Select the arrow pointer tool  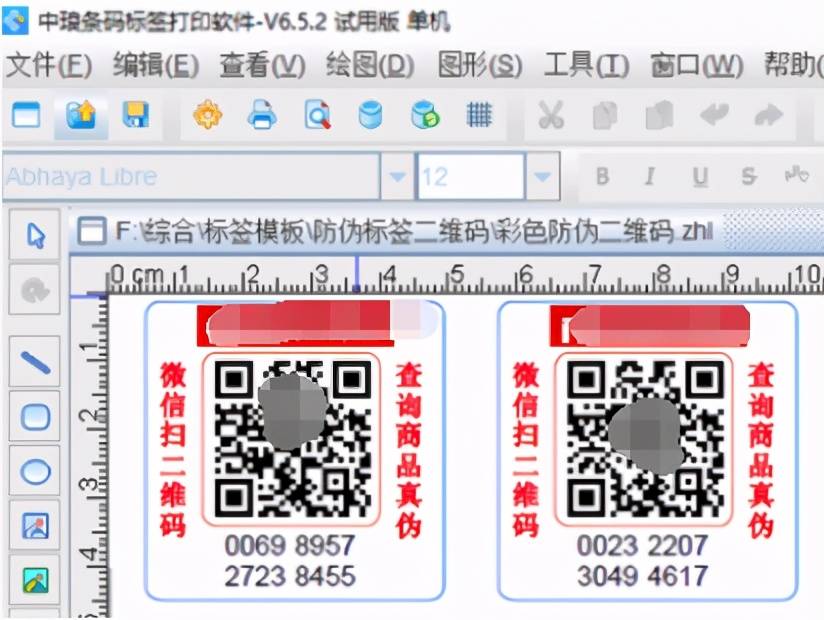point(35,235)
